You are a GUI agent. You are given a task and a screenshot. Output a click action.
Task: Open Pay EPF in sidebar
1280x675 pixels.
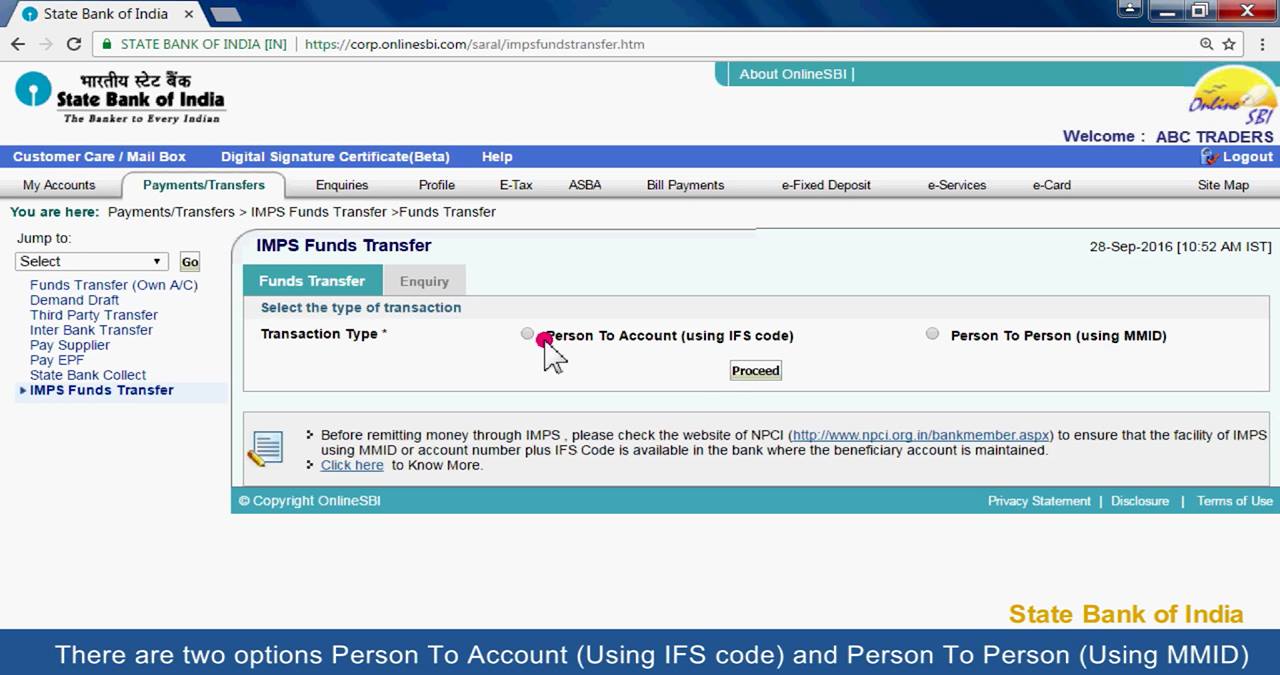(x=57, y=360)
